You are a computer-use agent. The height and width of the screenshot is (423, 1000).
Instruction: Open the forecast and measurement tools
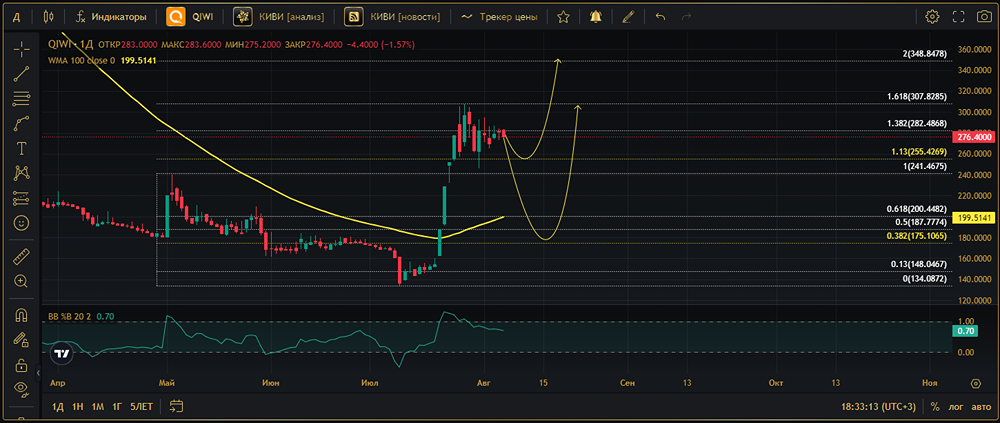click(x=22, y=198)
